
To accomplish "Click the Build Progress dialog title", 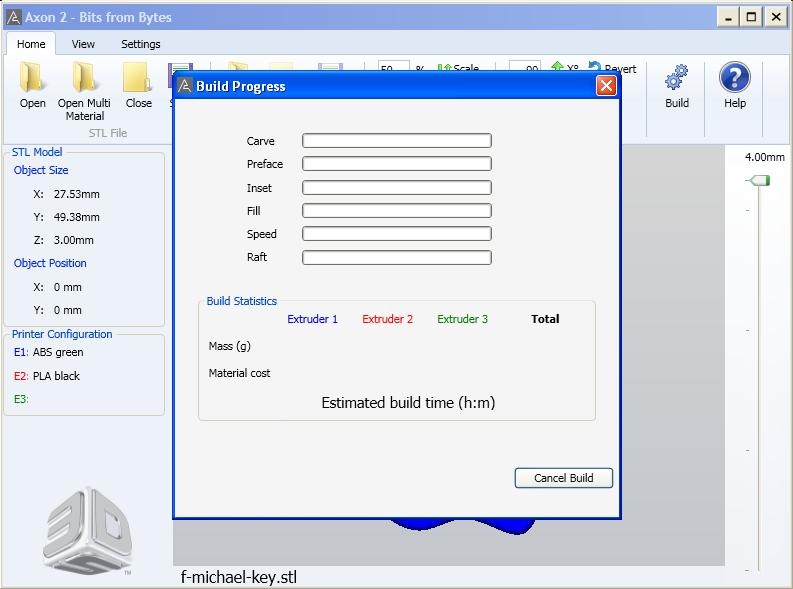I will [x=241, y=86].
